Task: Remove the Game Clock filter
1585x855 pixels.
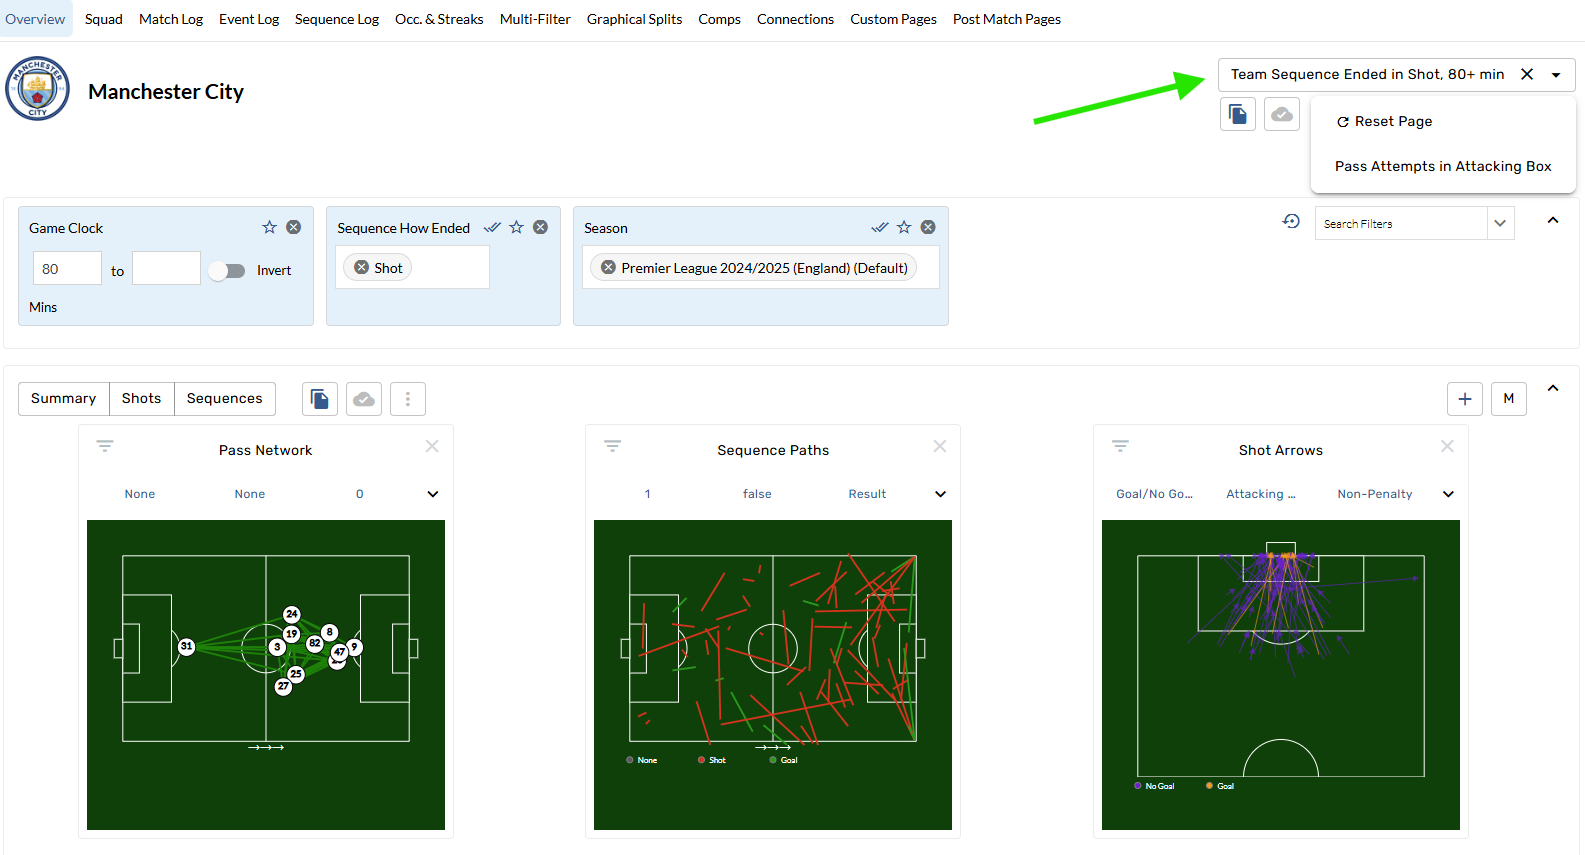Action: click(x=294, y=227)
